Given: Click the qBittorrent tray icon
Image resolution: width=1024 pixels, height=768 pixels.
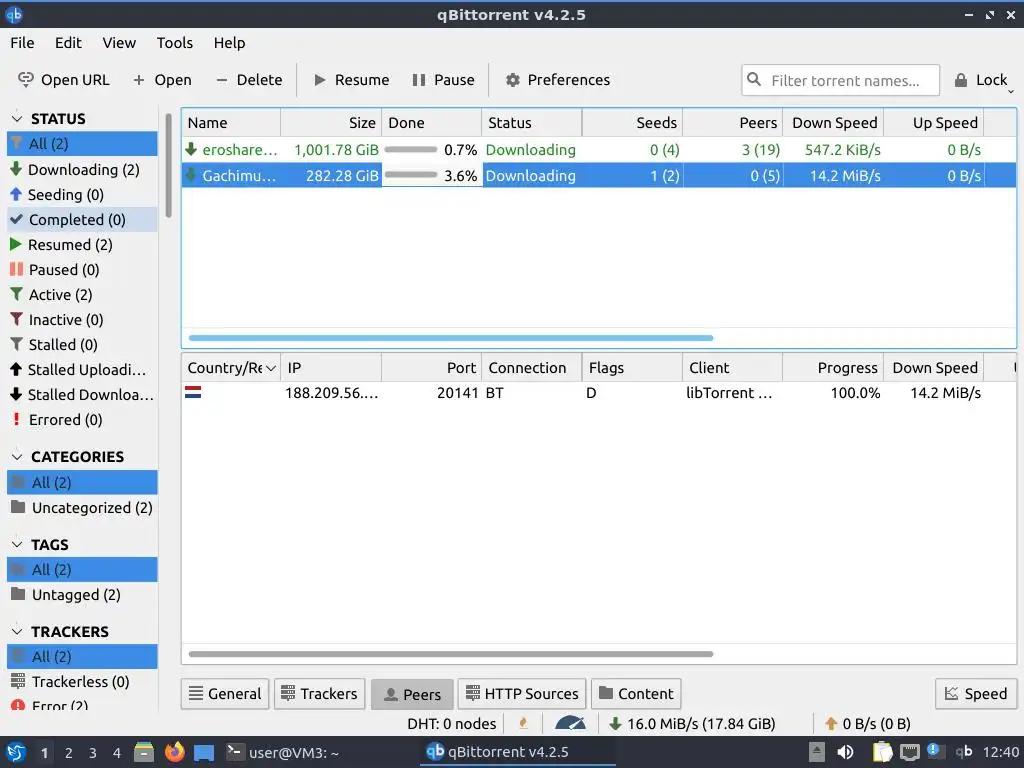Looking at the screenshot, I should 964,752.
